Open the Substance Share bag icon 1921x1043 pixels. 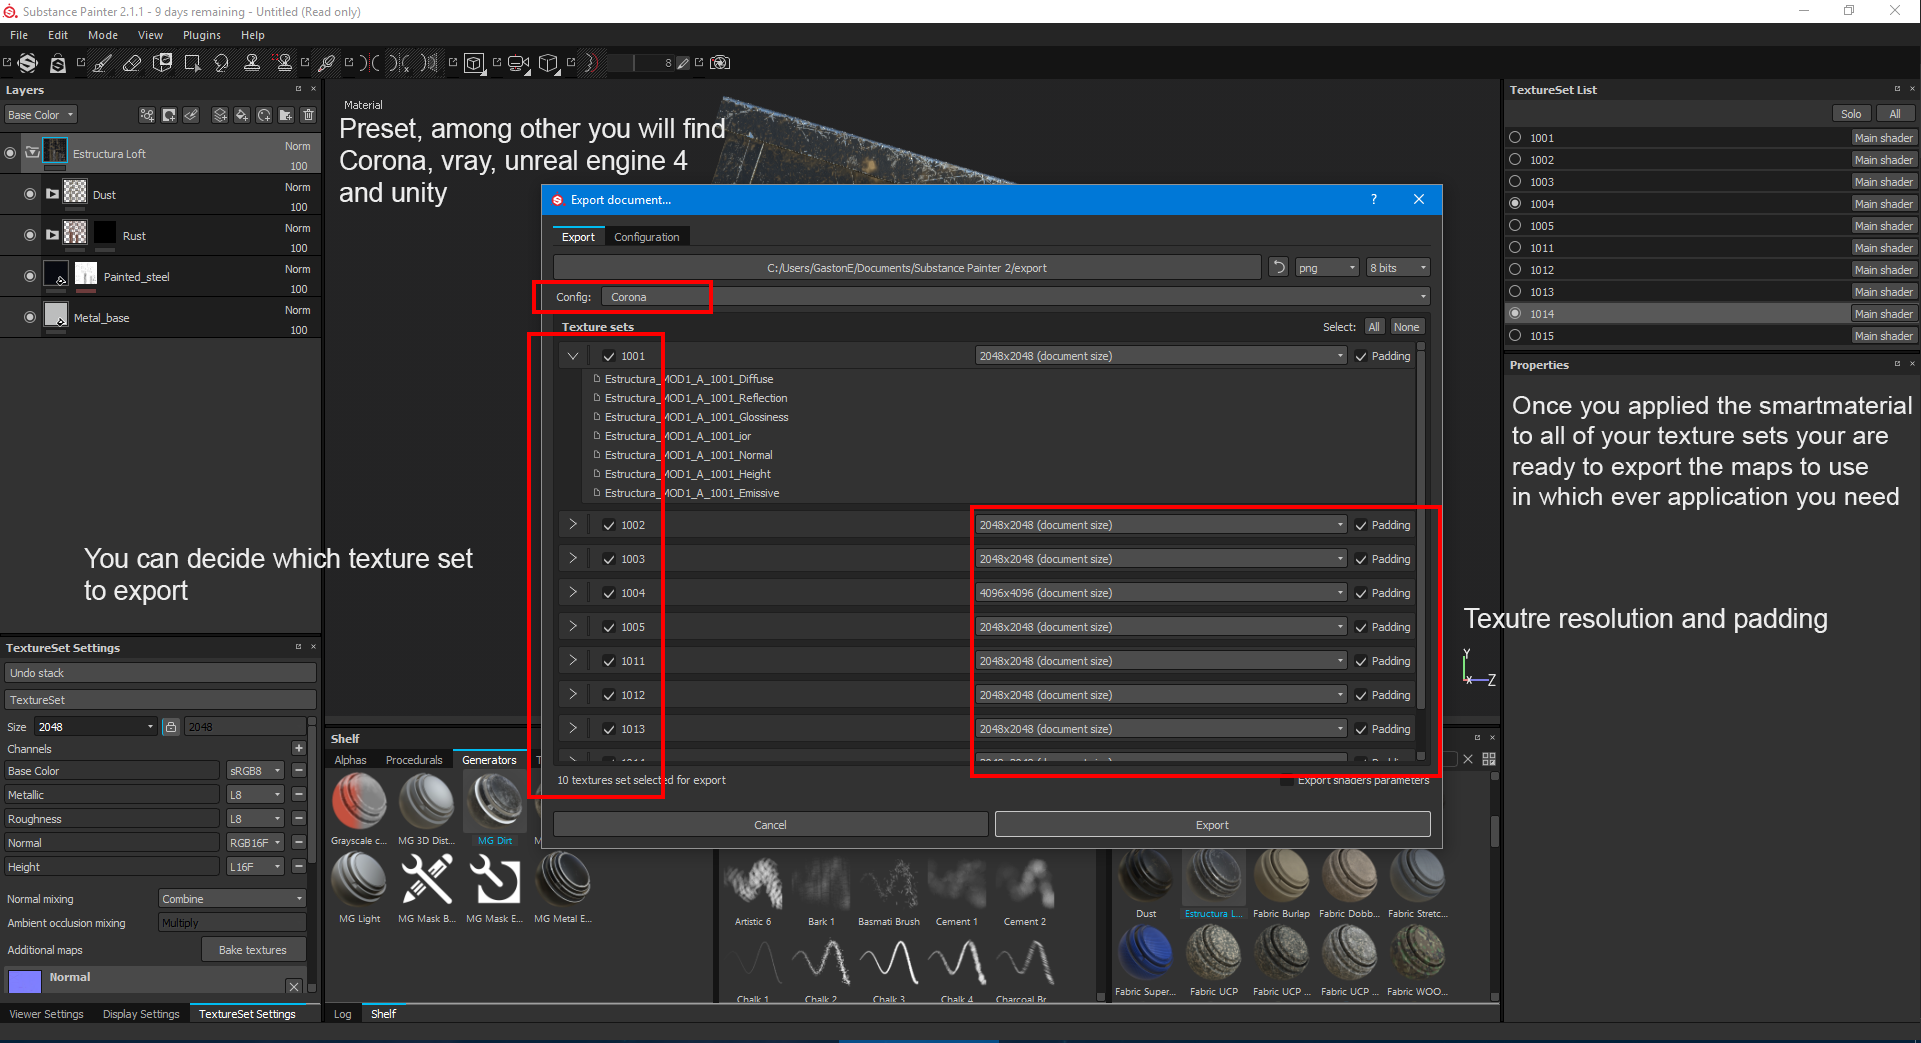(x=58, y=63)
